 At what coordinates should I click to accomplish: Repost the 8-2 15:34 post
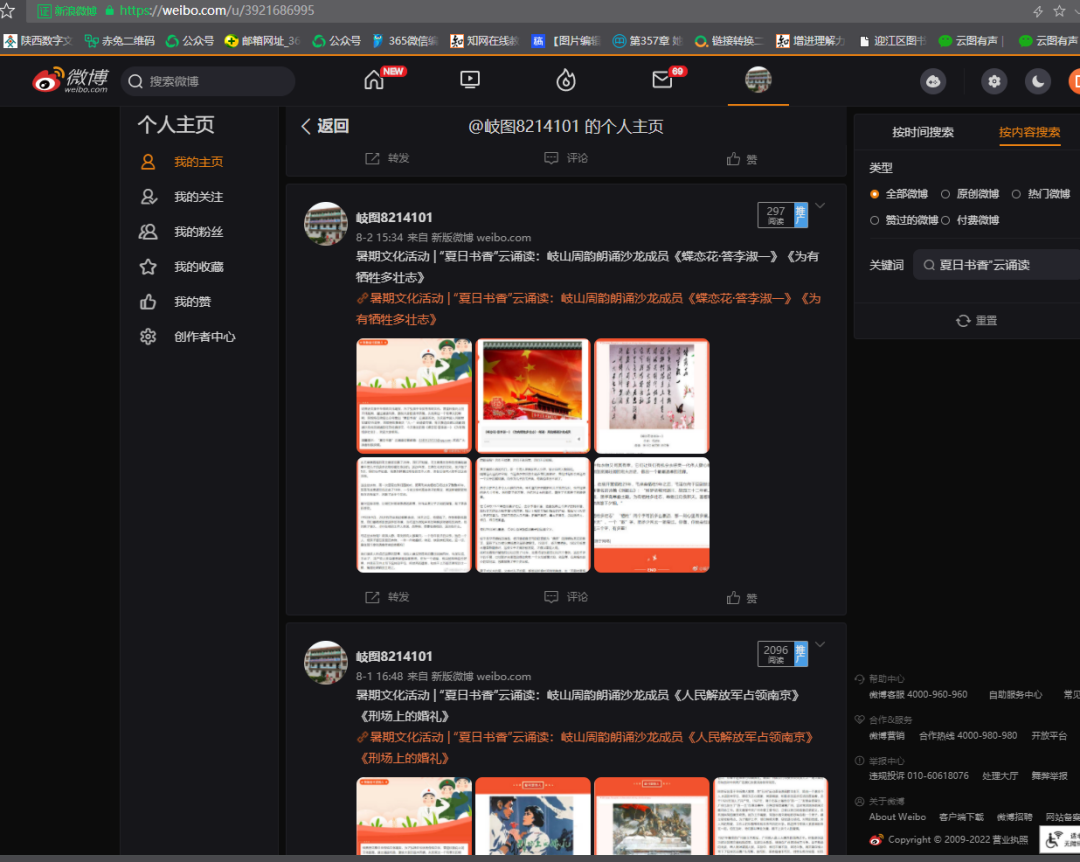387,597
